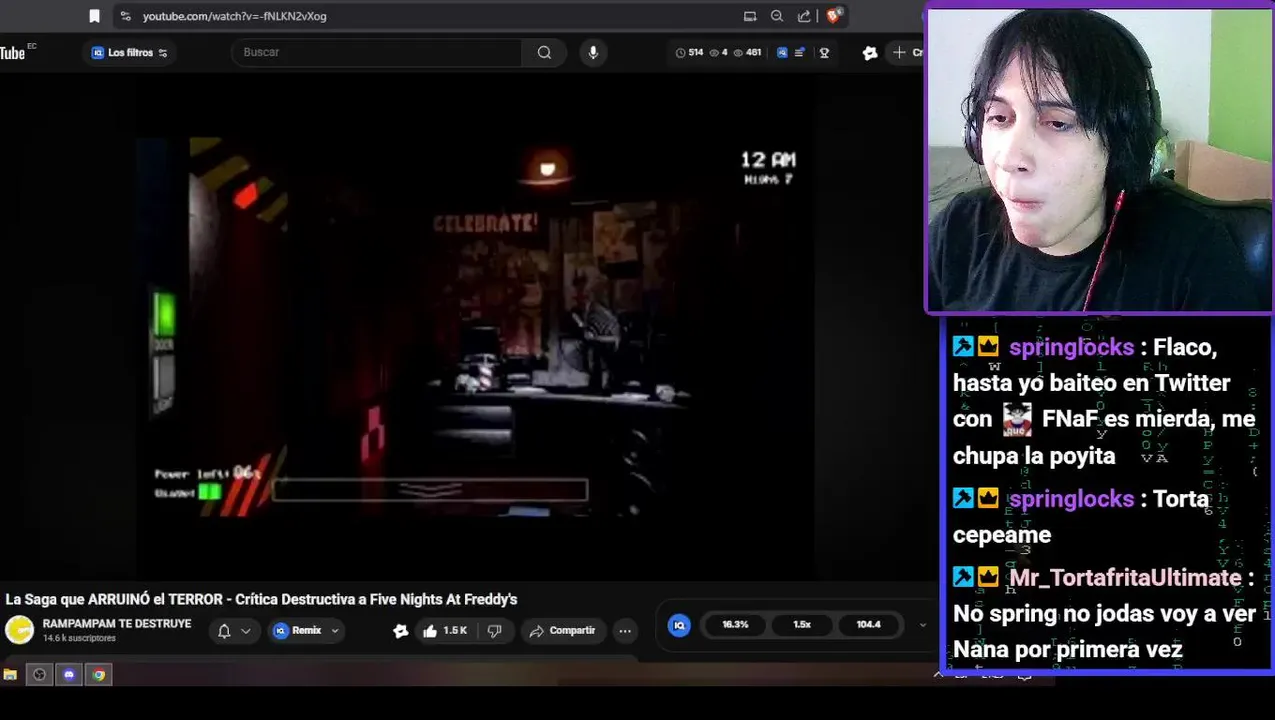The image size is (1275, 720).
Task: Open Discord from the taskbar
Action: 68,675
